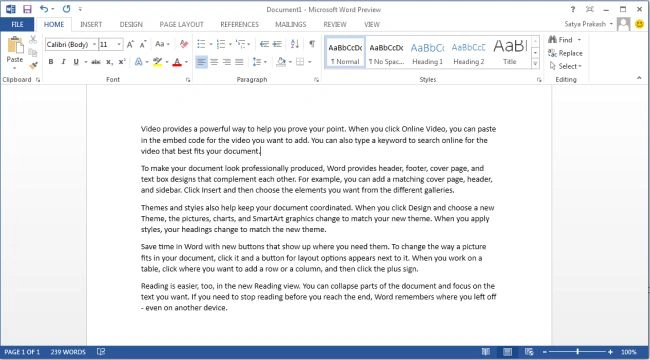Decrease paragraph indent
Screen dimensions: 650x360
[264, 44]
